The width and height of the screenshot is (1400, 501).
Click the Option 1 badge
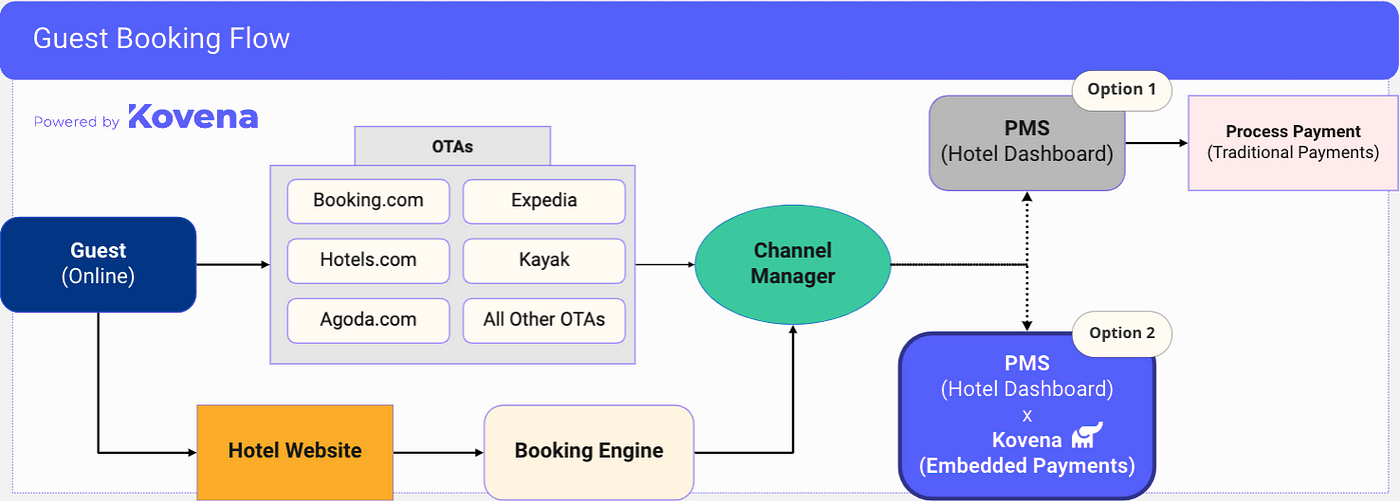tap(1122, 90)
